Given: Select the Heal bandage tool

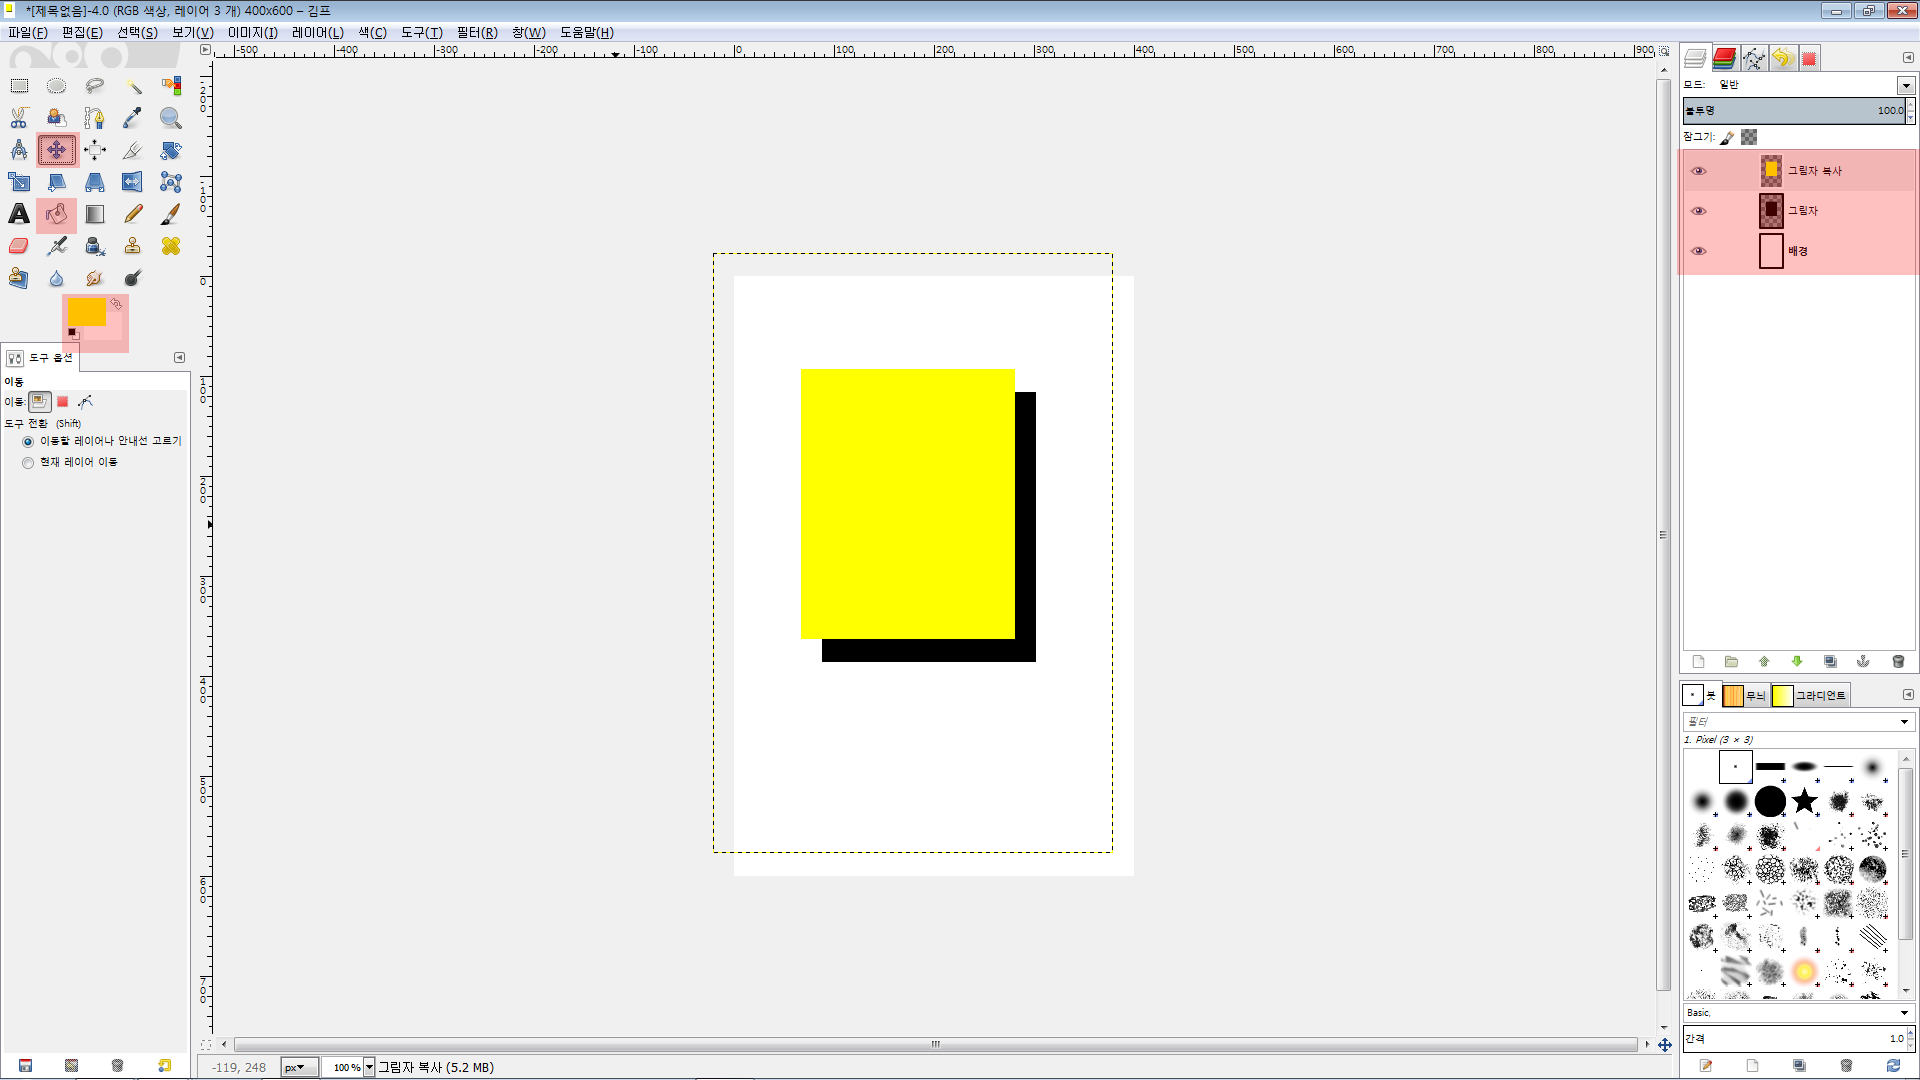Looking at the screenshot, I should pos(171,246).
